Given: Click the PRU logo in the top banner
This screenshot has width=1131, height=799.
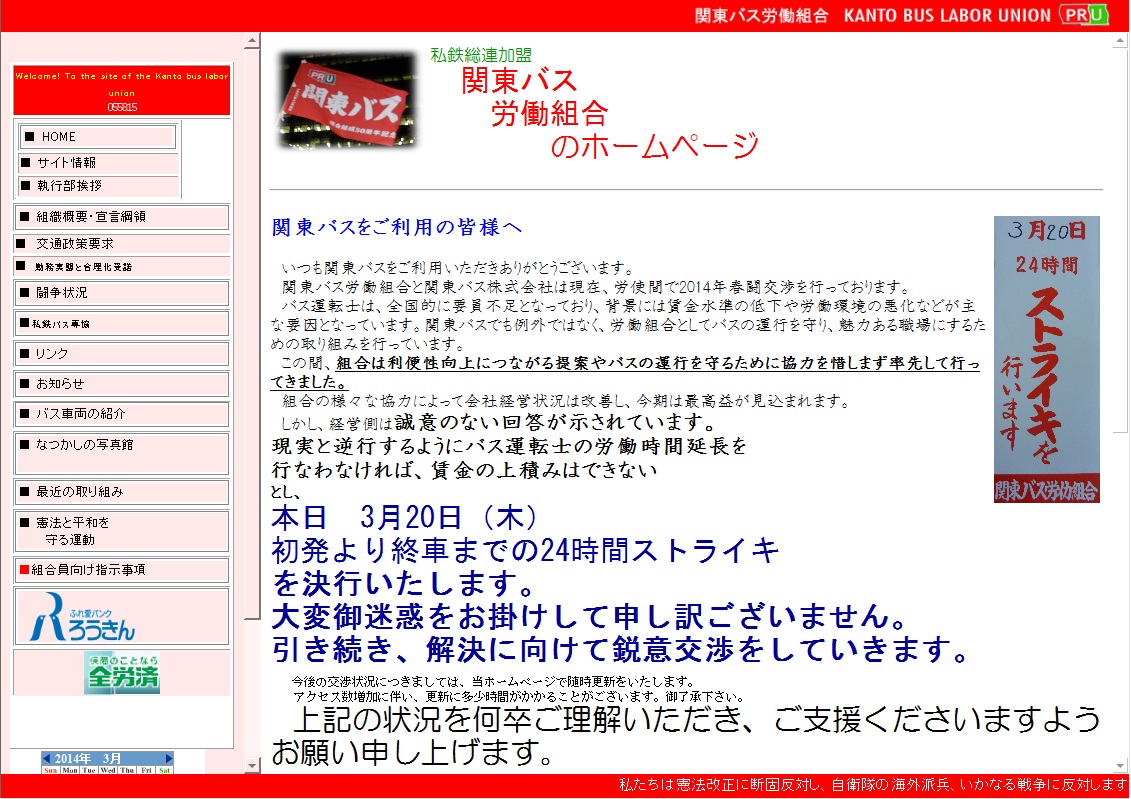Looking at the screenshot, I should coord(1084,15).
